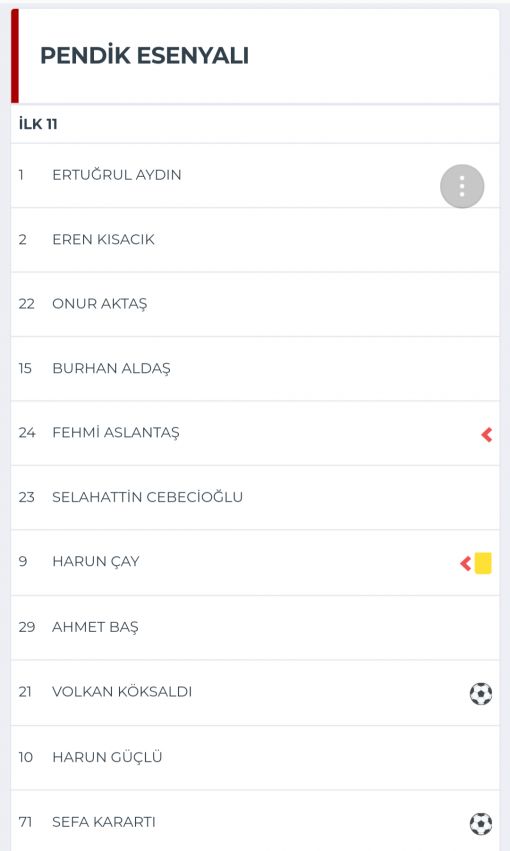Viewport: 510px width, 851px height.
Task: Select Harun Güçlü in the lineup
Action: pyautogui.click(x=255, y=757)
